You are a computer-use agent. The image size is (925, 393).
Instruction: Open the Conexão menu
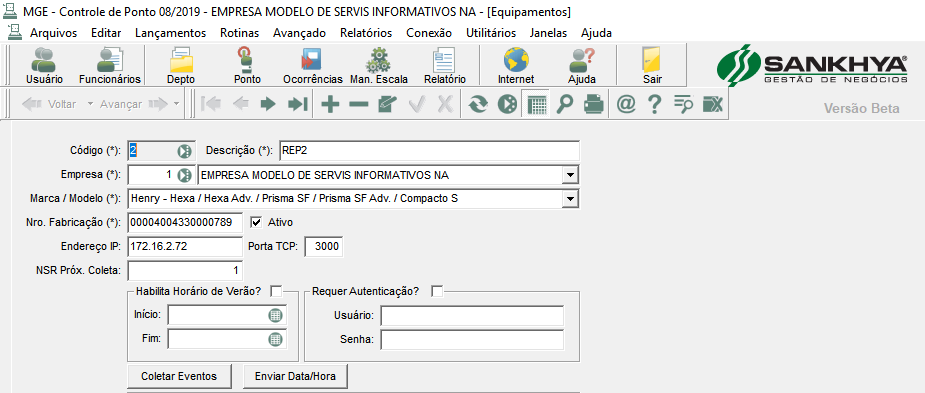tap(429, 33)
